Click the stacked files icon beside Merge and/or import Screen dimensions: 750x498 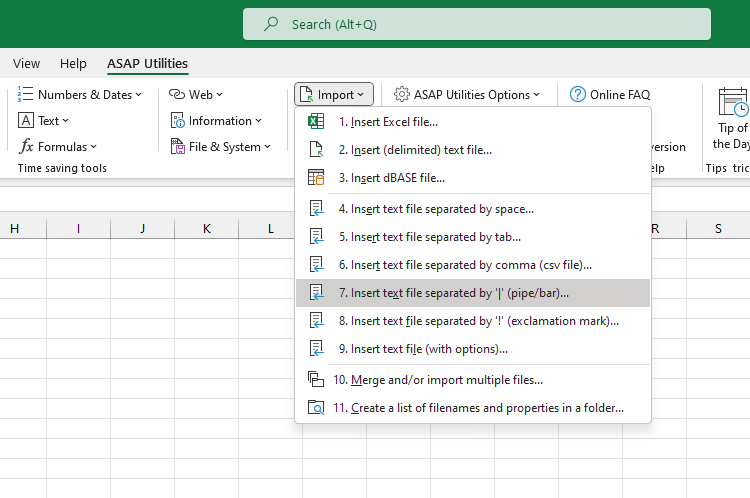pos(316,379)
